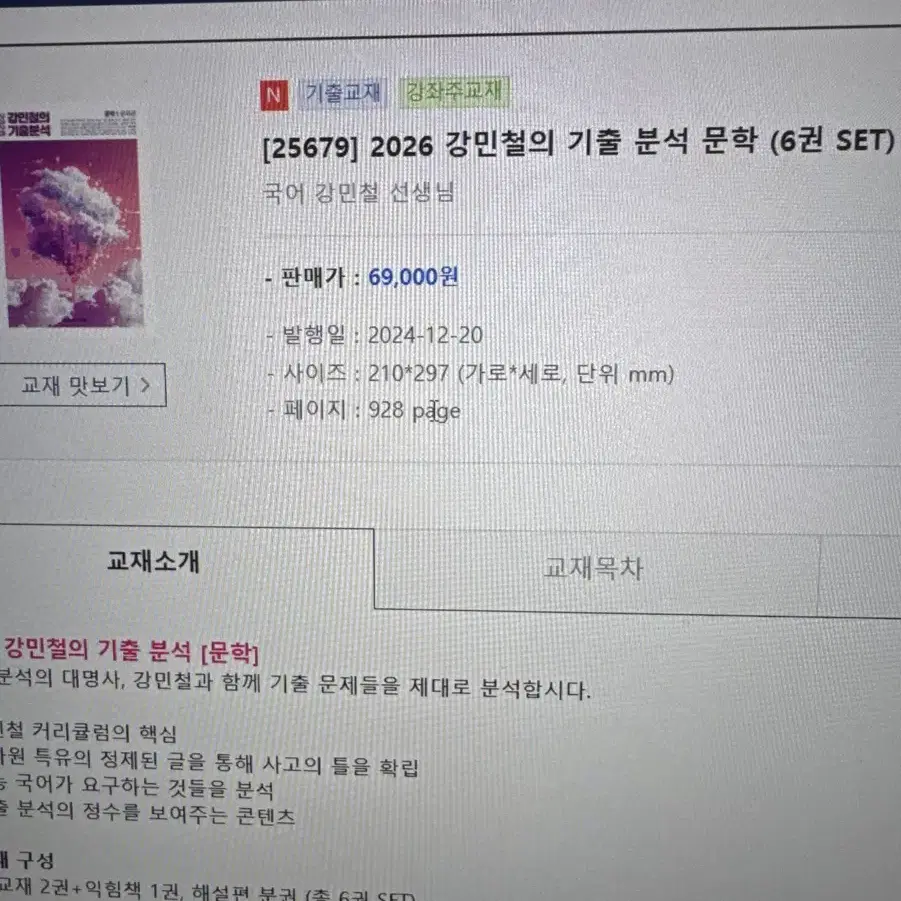Open the 교재 맛보기 preview button
901x901 pixels.
coord(83,384)
